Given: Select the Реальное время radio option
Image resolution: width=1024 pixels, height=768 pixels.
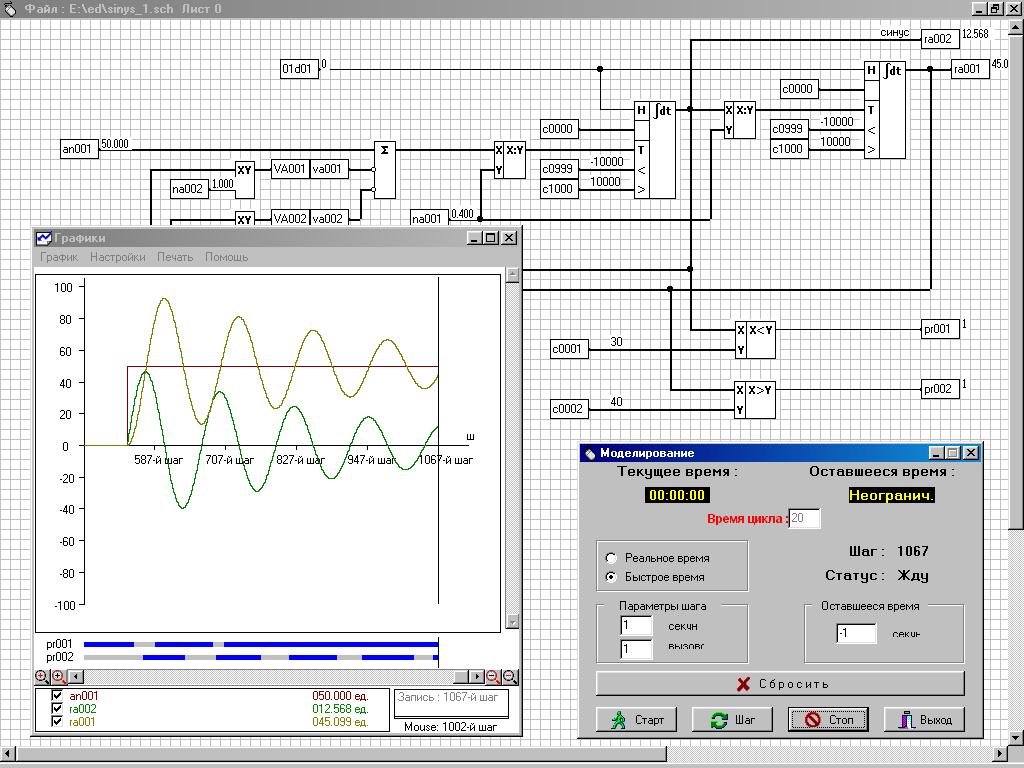Looking at the screenshot, I should point(612,558).
